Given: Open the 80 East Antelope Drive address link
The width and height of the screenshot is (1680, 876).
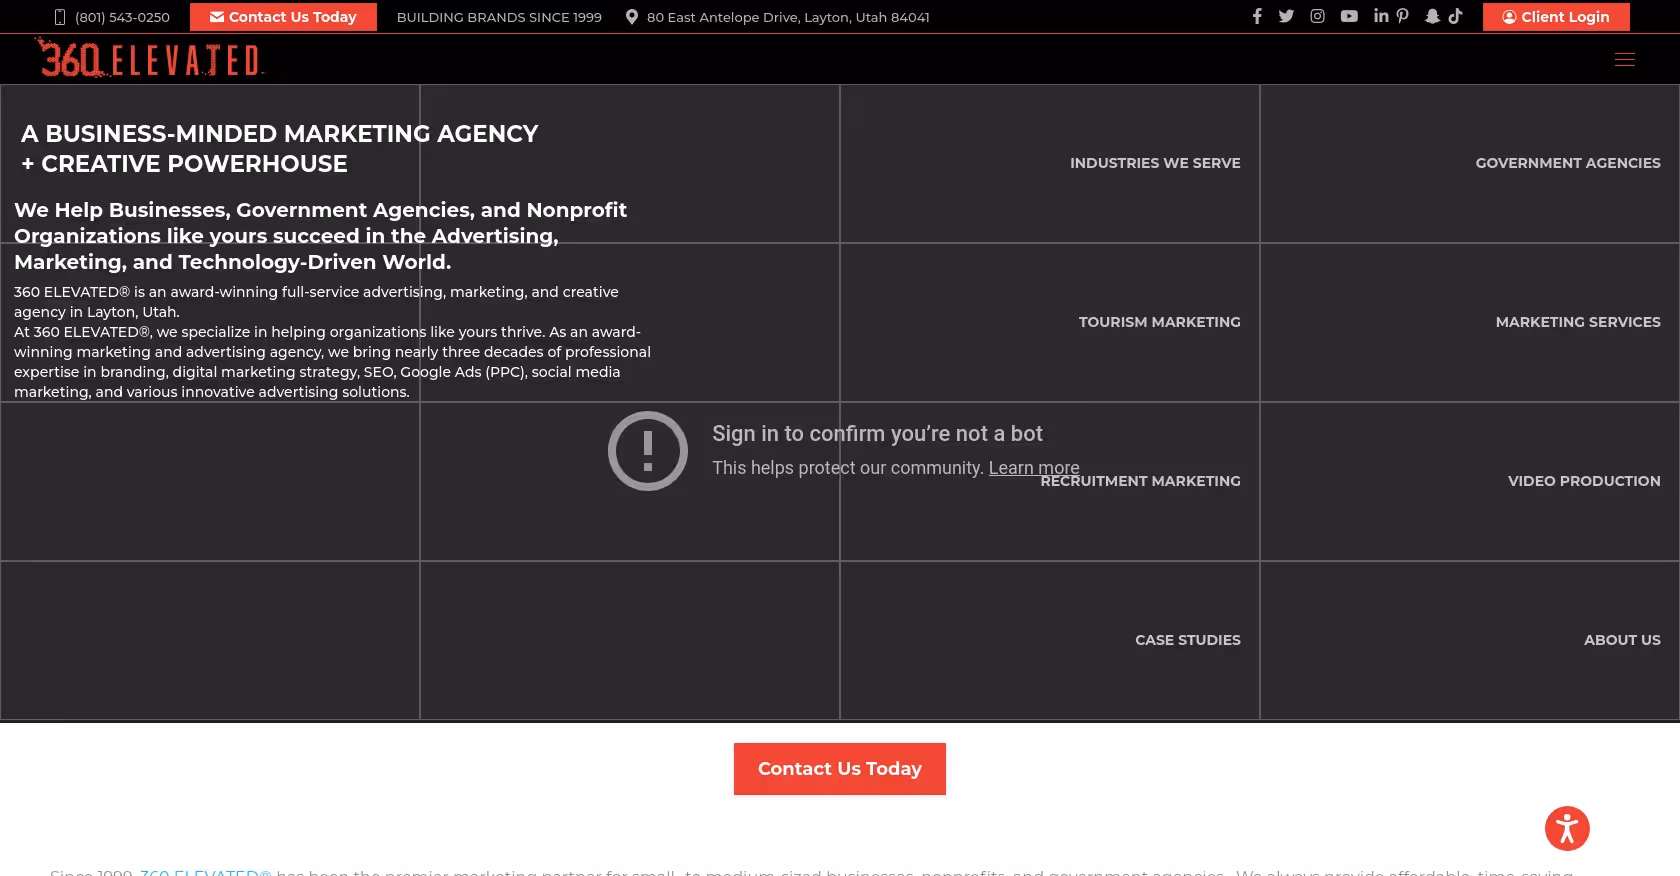Looking at the screenshot, I should tap(788, 17).
